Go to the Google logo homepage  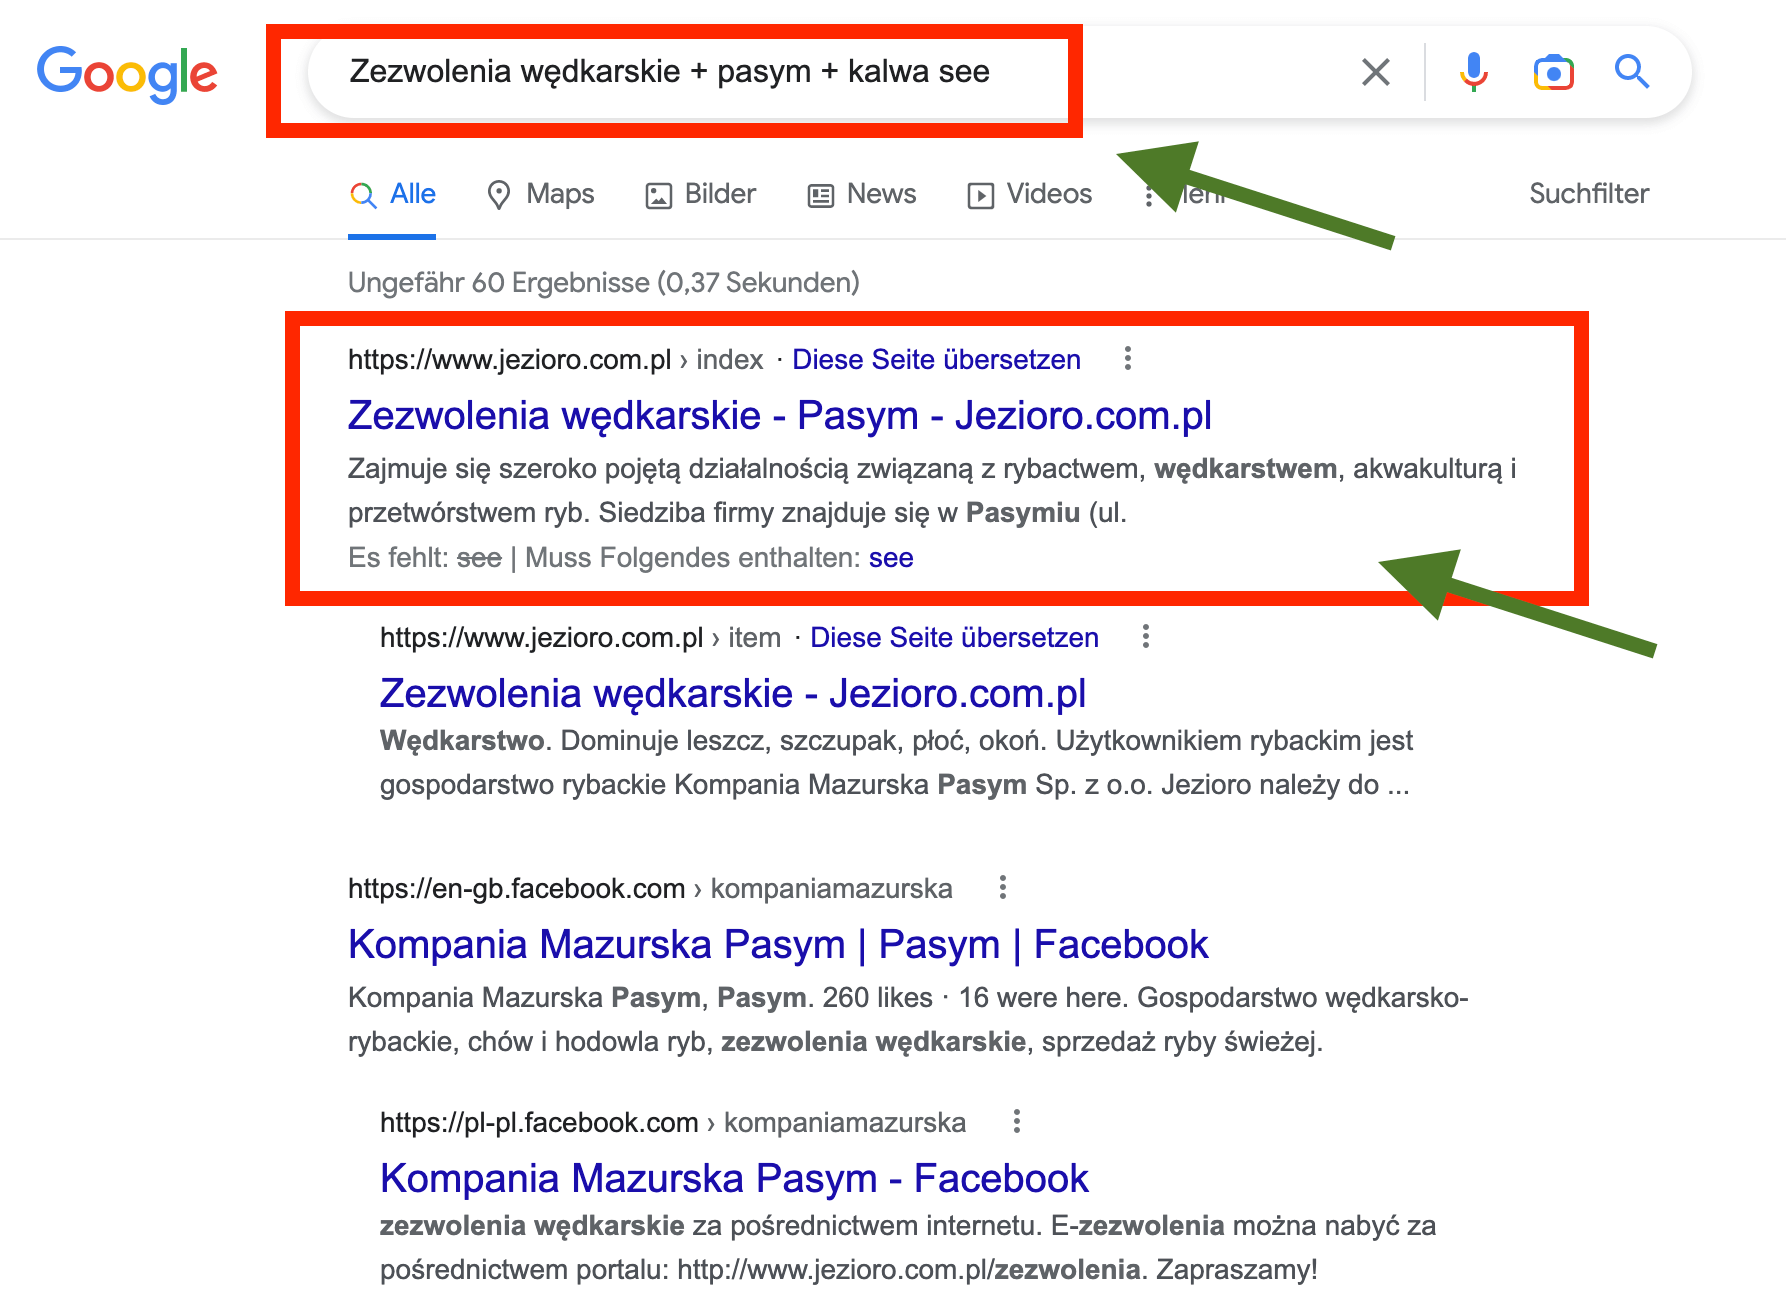[x=127, y=74]
